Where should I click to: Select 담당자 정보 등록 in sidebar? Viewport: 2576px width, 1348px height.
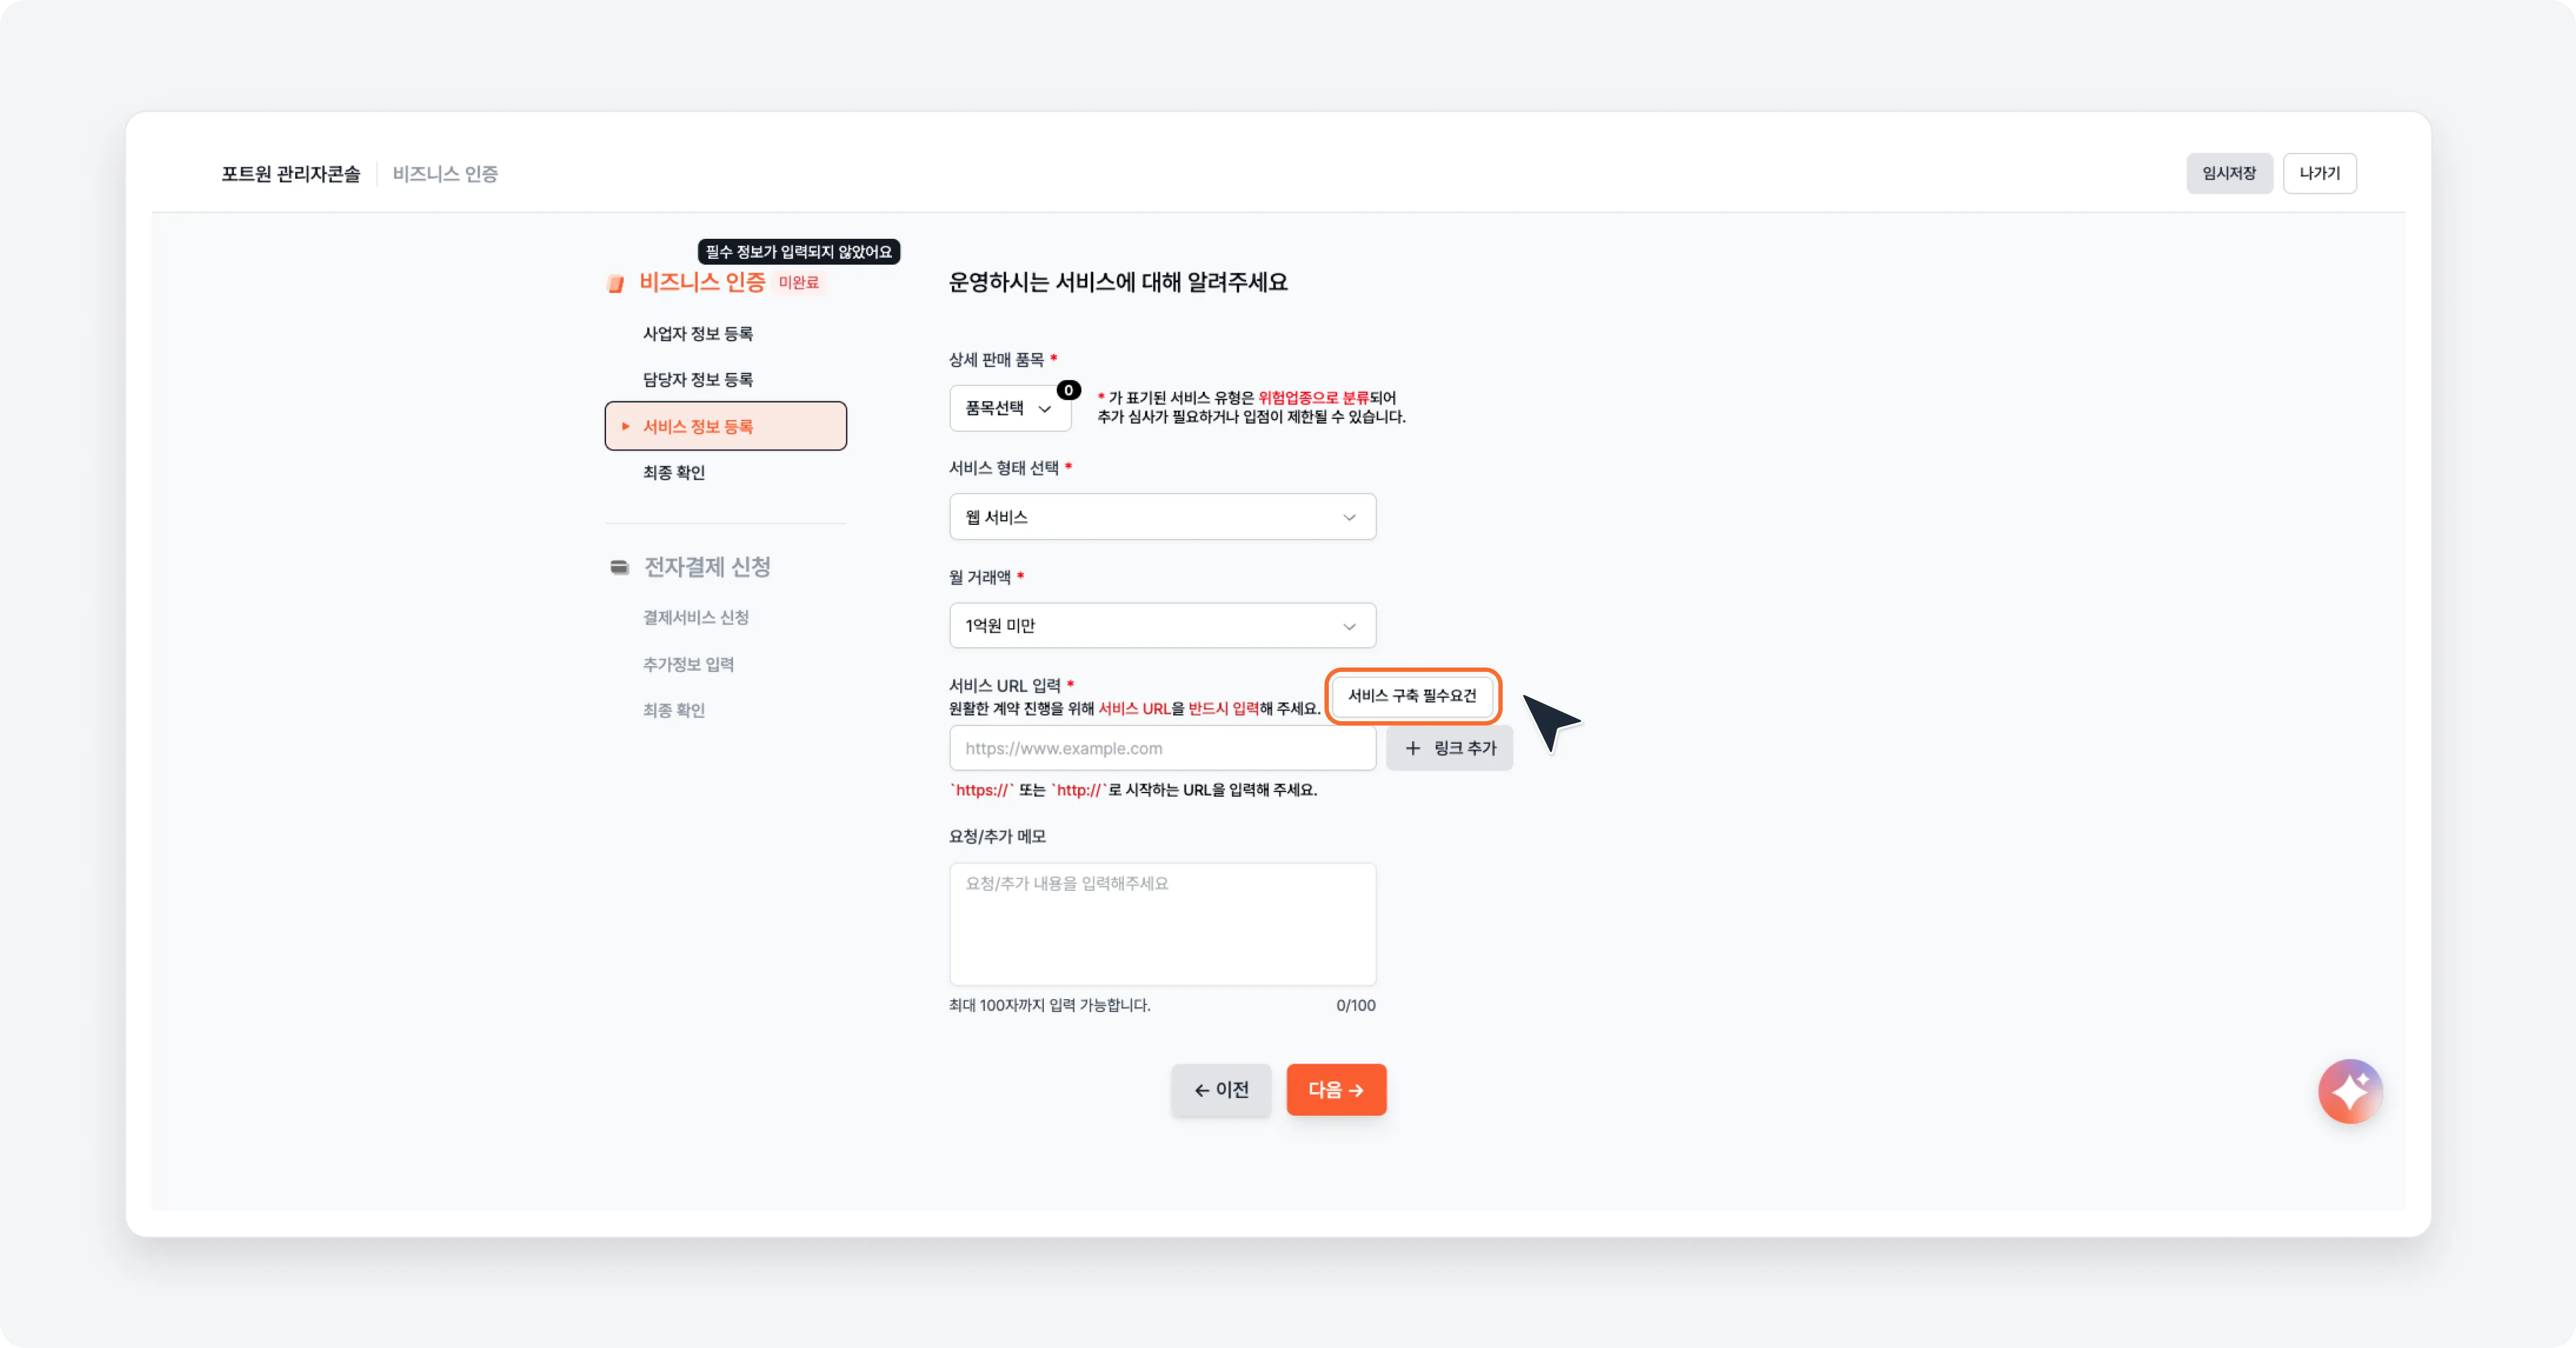[x=697, y=380]
